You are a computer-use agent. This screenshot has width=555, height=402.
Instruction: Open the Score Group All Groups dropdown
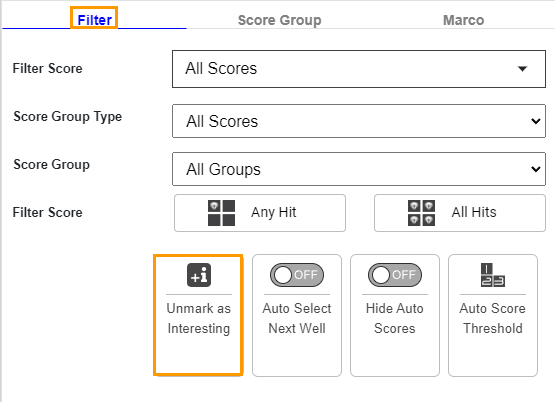coord(359,169)
